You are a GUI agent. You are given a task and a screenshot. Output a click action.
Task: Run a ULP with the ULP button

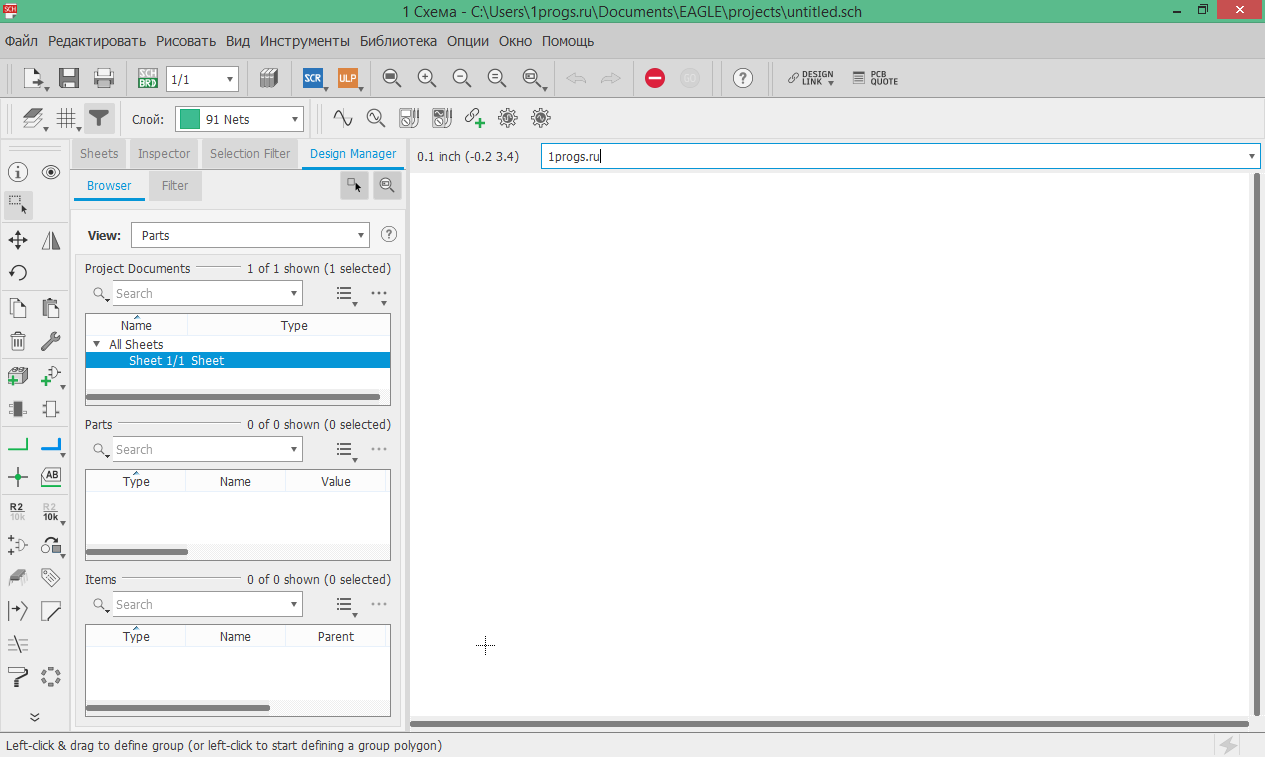coord(347,78)
